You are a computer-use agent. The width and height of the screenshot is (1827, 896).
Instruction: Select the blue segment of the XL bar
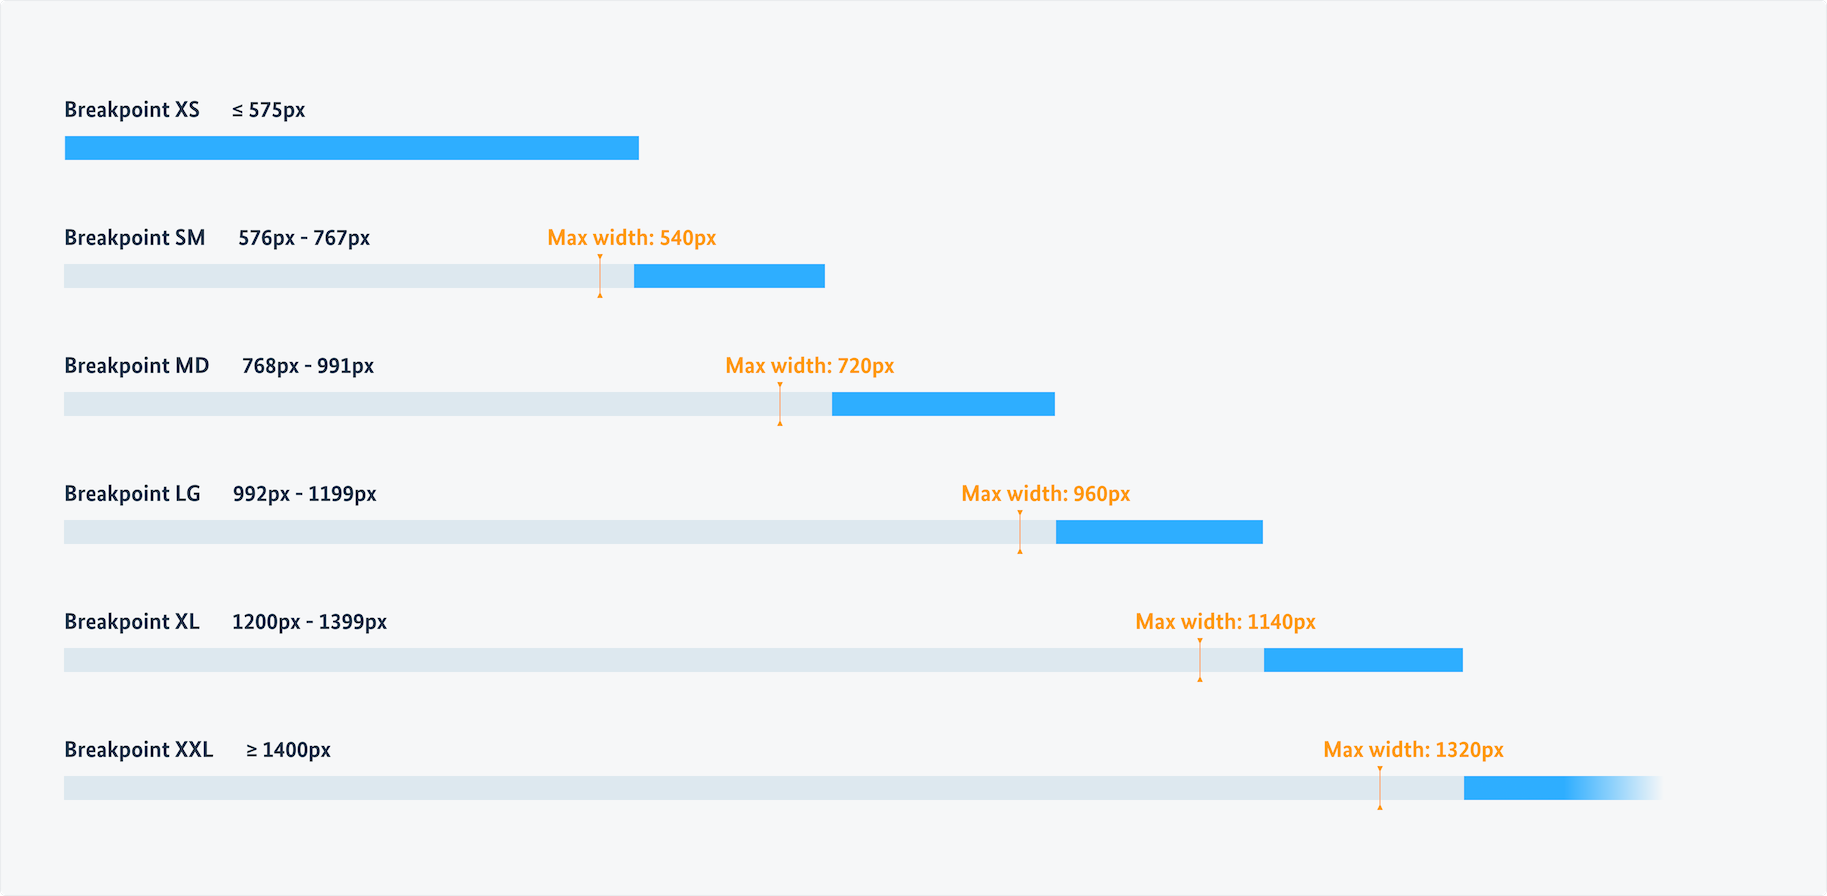(1363, 660)
